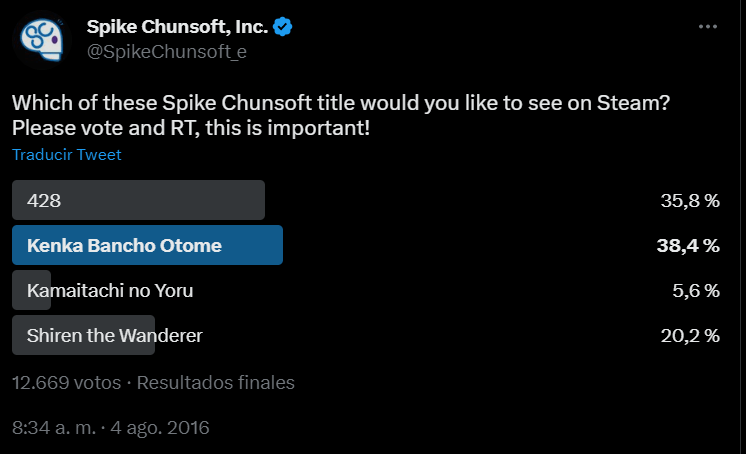This screenshot has height=454, width=746.
Task: Click the Traducir Tweet link
Action: (x=67, y=155)
